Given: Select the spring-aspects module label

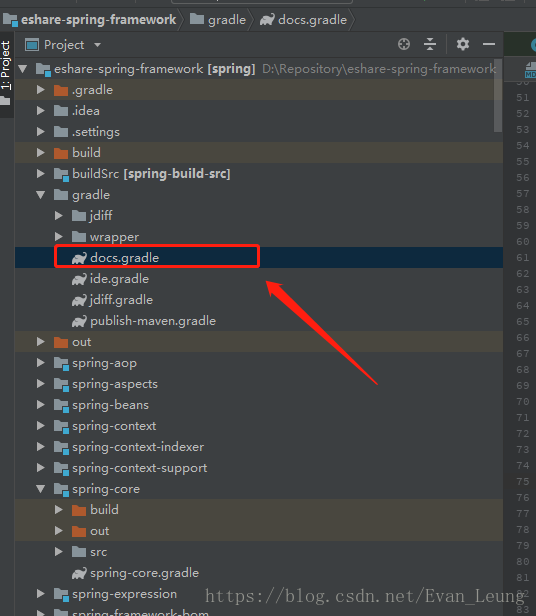Looking at the screenshot, I should tap(115, 384).
